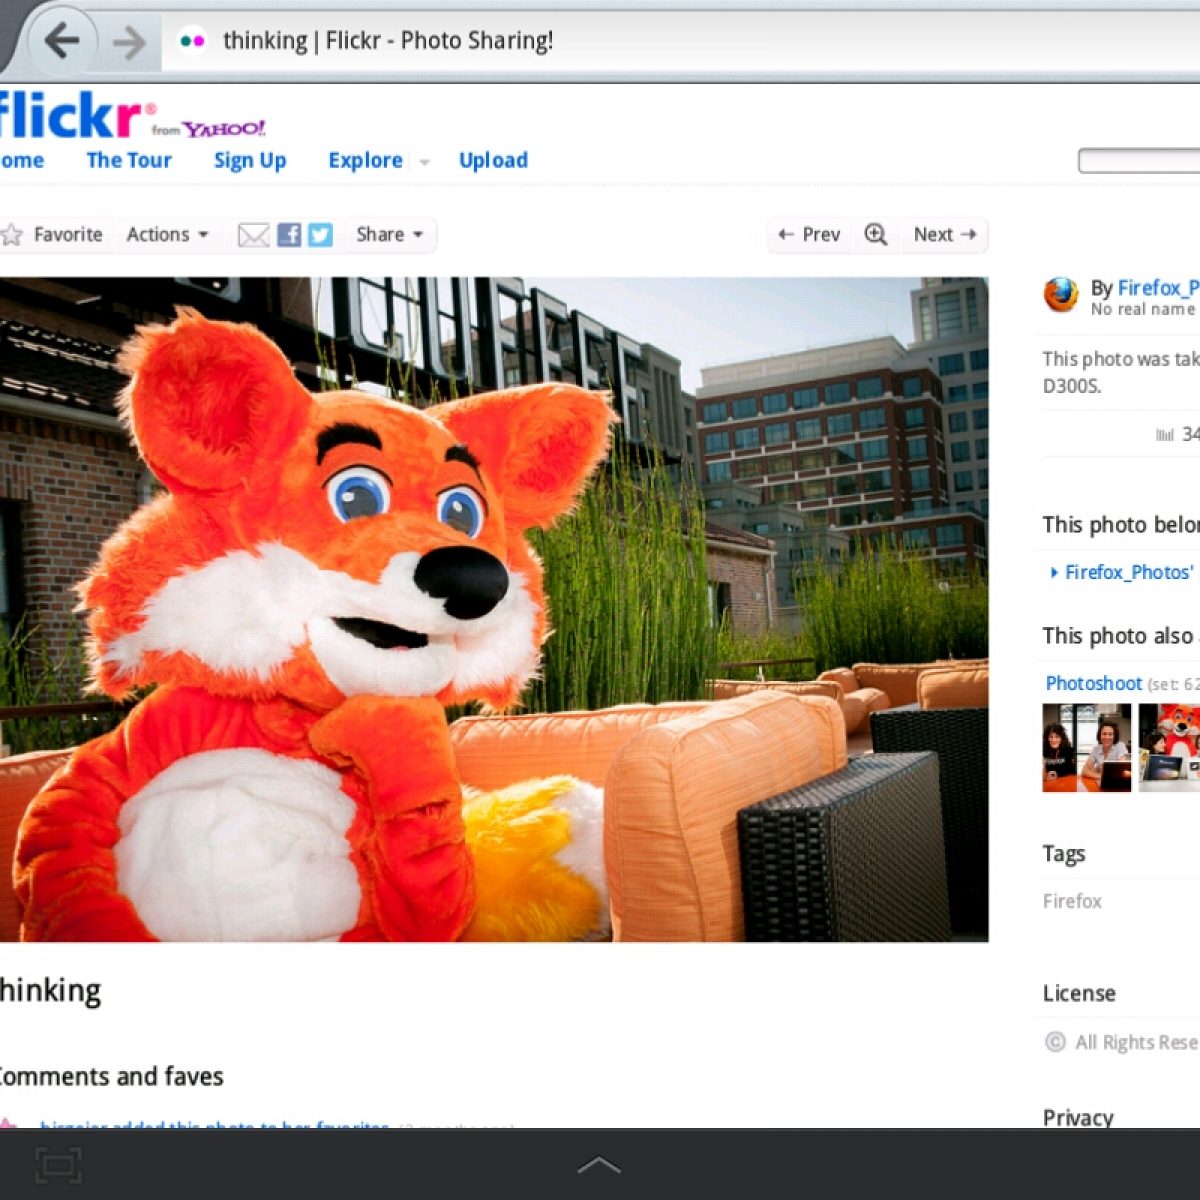This screenshot has height=1200, width=1200.
Task: Open the Photoshoot set link
Action: pyautogui.click(x=1093, y=684)
